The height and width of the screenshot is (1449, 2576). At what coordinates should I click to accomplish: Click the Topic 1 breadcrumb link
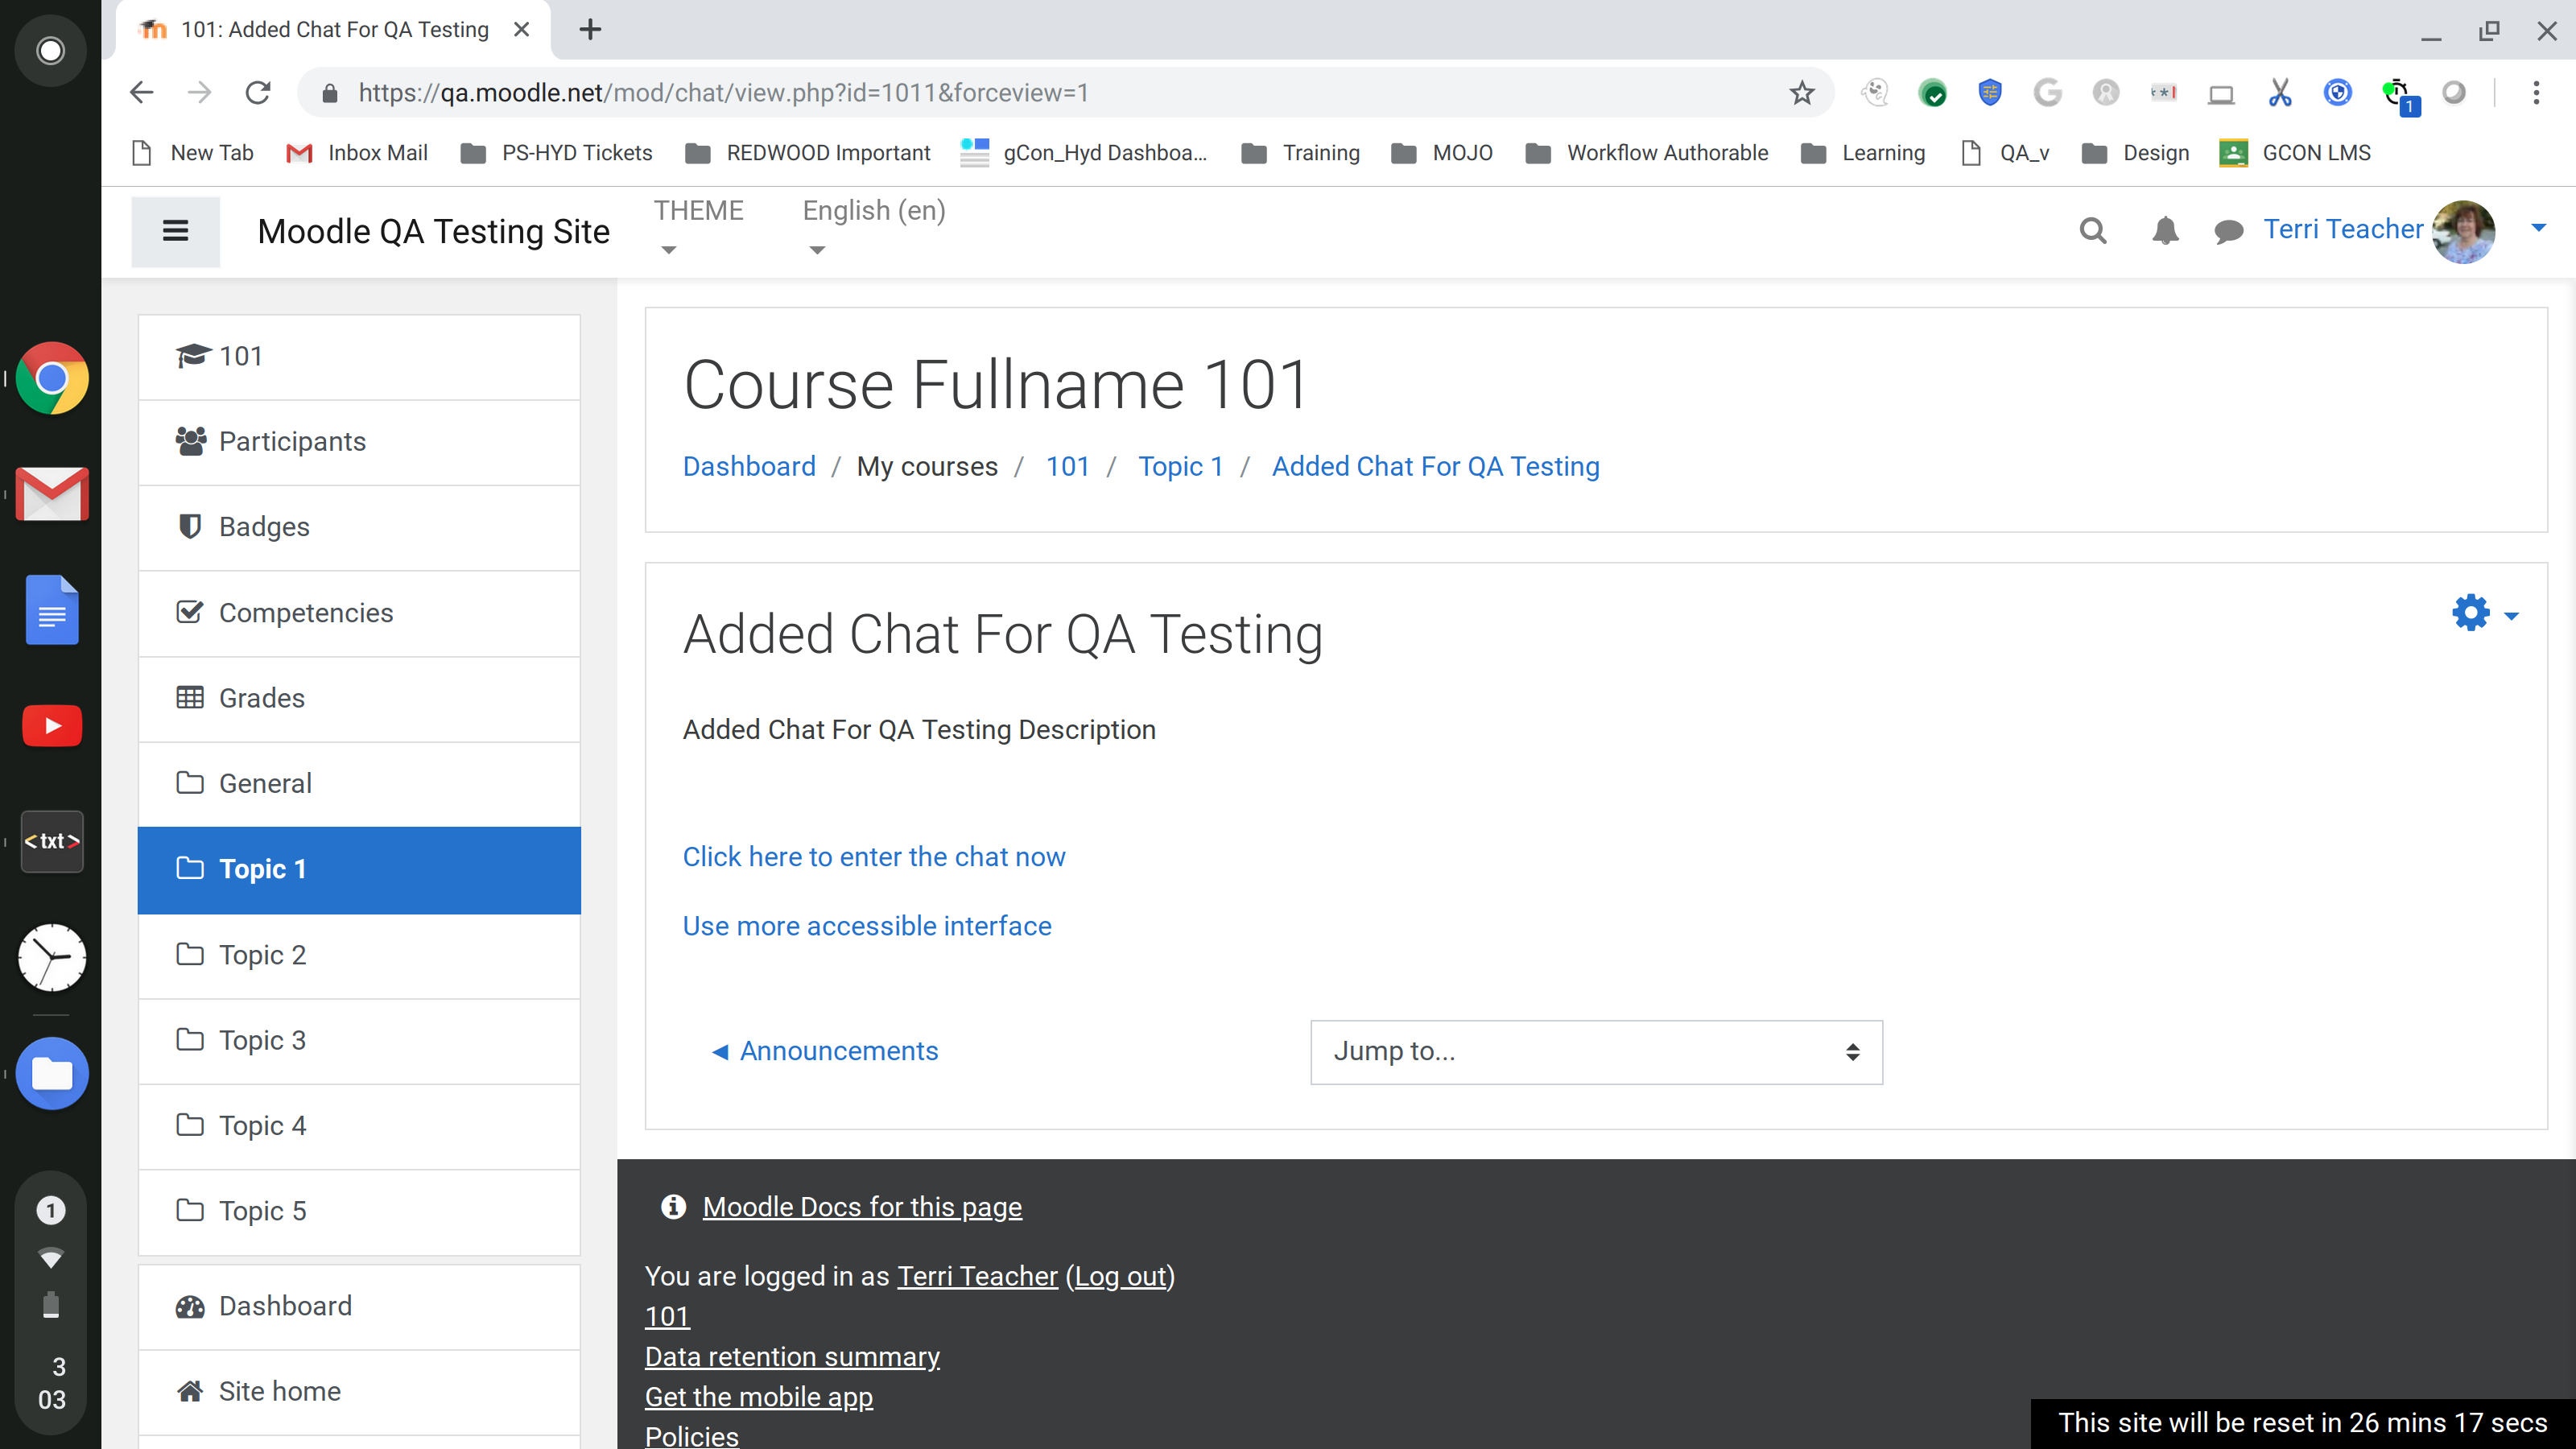[x=1180, y=466]
